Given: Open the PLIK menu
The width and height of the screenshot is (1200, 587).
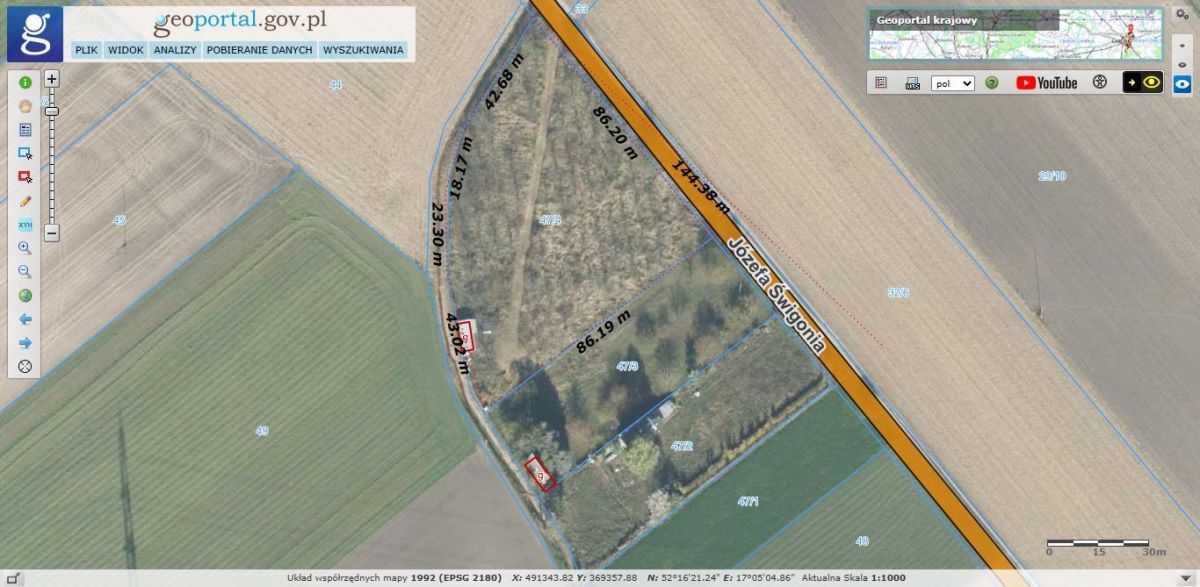Looking at the screenshot, I should pos(87,49).
